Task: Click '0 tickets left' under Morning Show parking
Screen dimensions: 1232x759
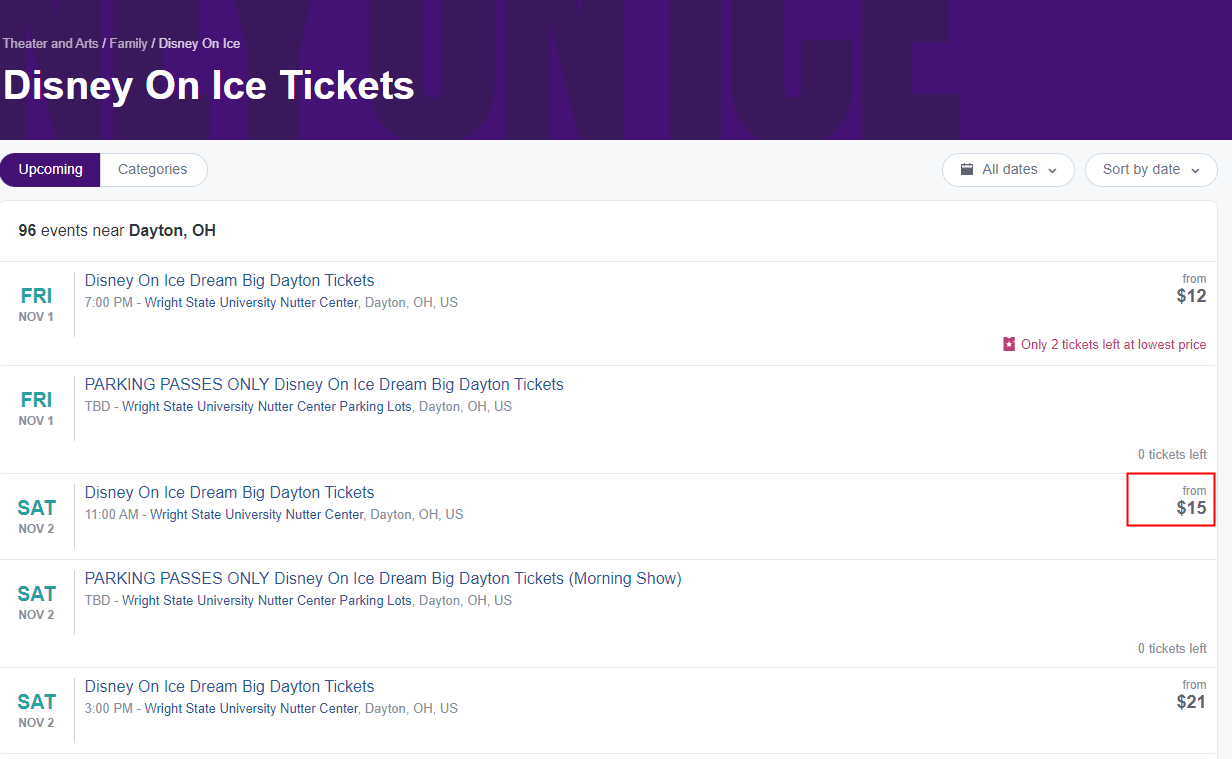Action: click(1172, 649)
